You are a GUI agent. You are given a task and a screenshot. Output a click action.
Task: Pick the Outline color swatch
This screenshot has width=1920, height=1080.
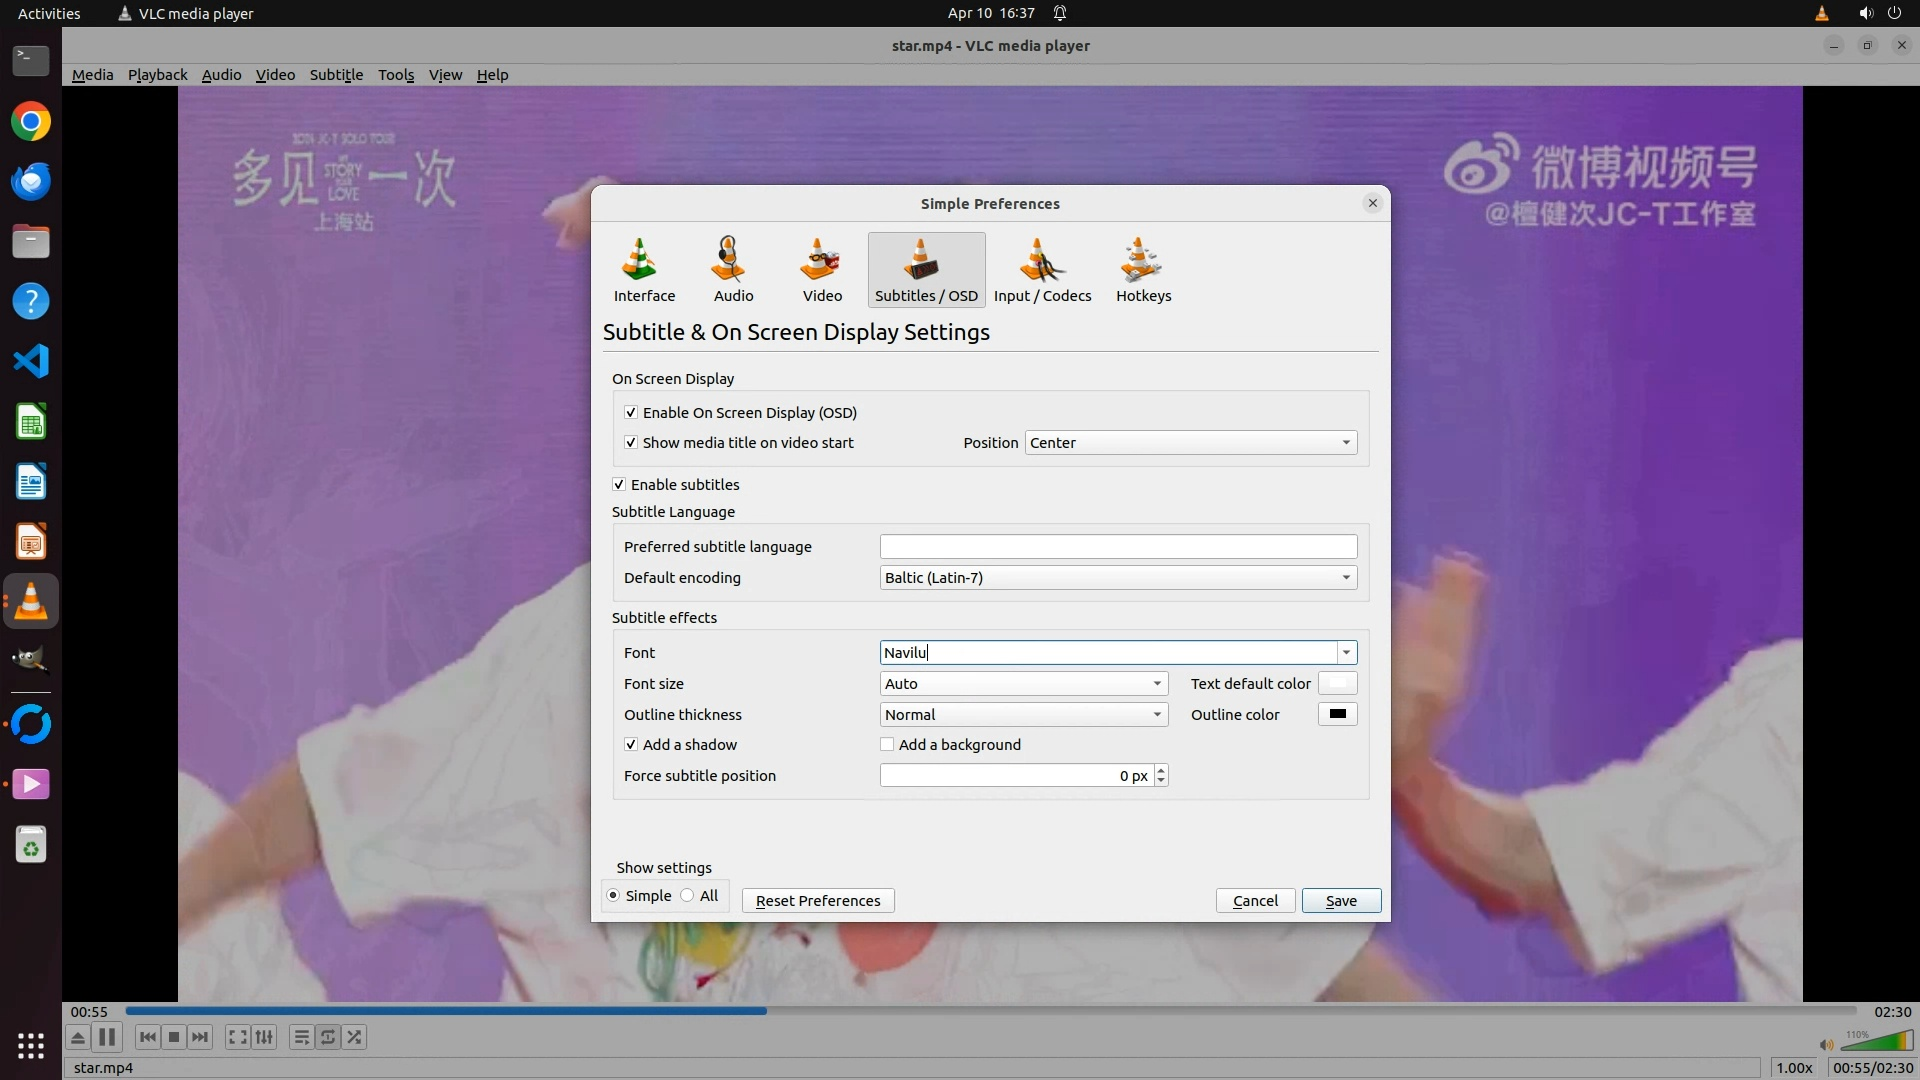point(1337,715)
